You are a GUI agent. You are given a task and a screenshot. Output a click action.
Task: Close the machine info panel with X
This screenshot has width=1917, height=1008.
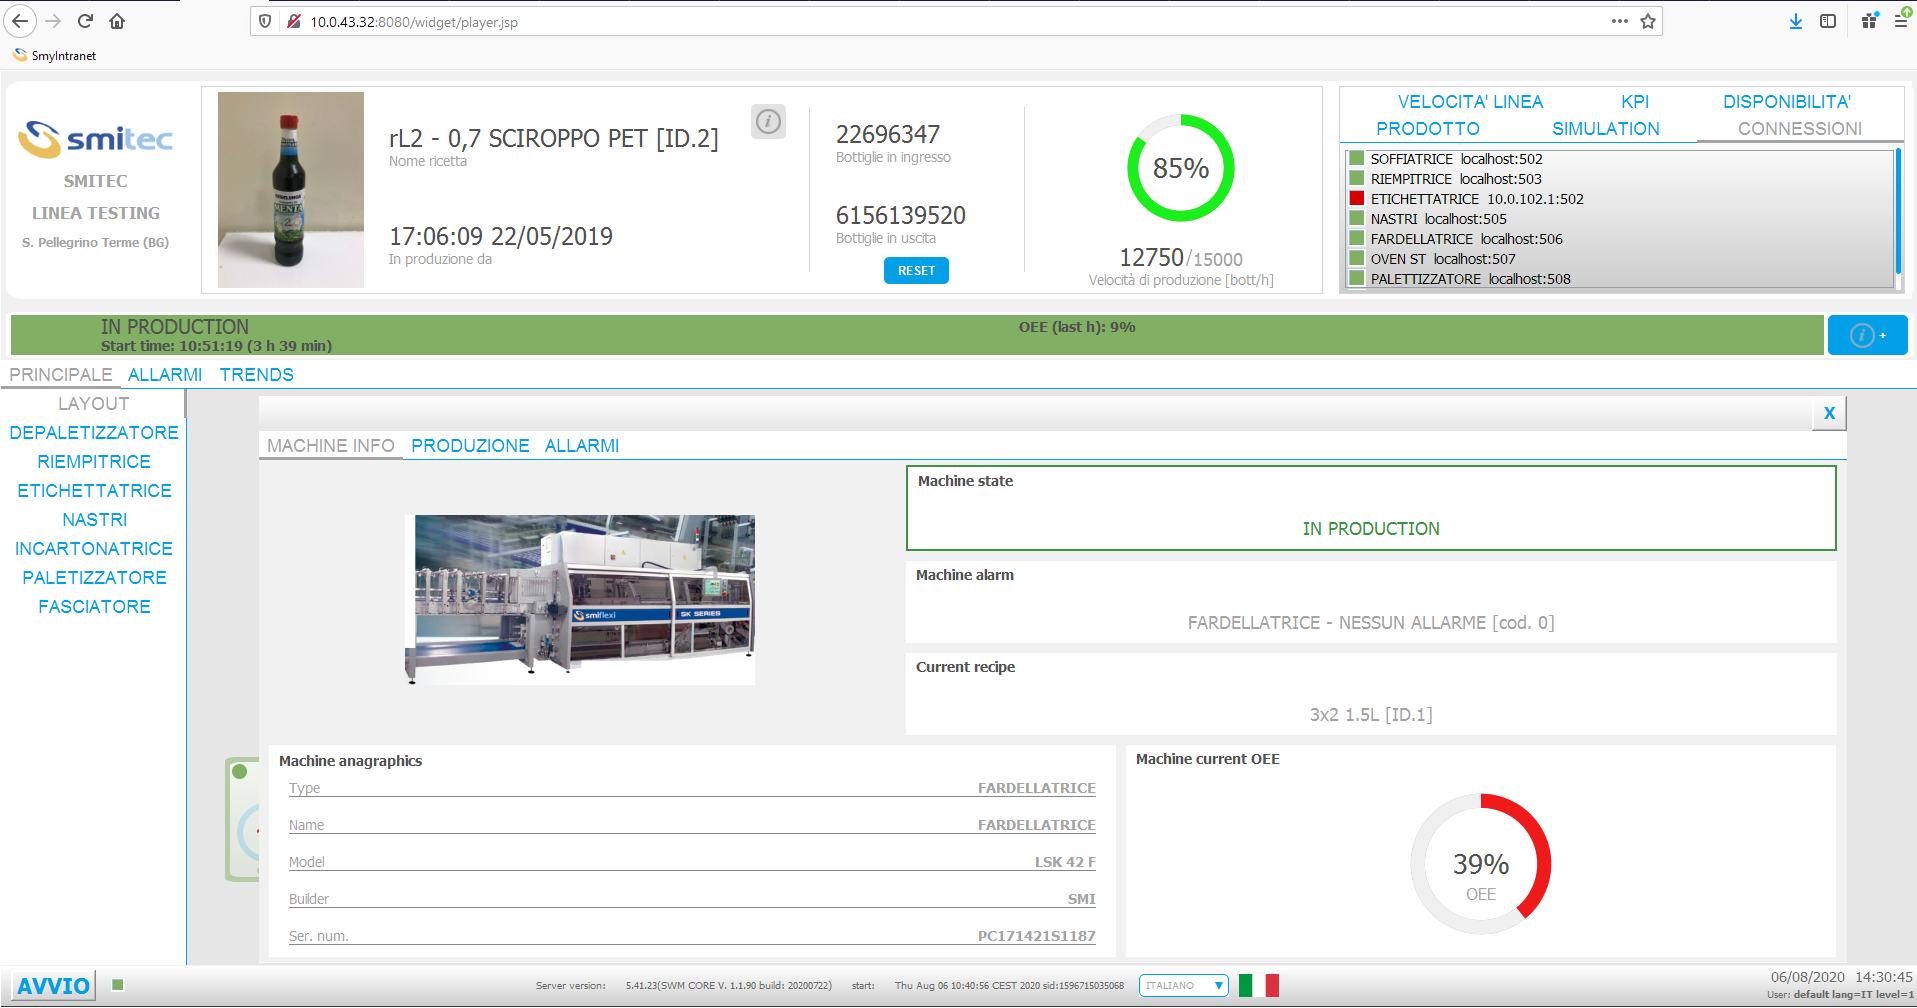1829,413
